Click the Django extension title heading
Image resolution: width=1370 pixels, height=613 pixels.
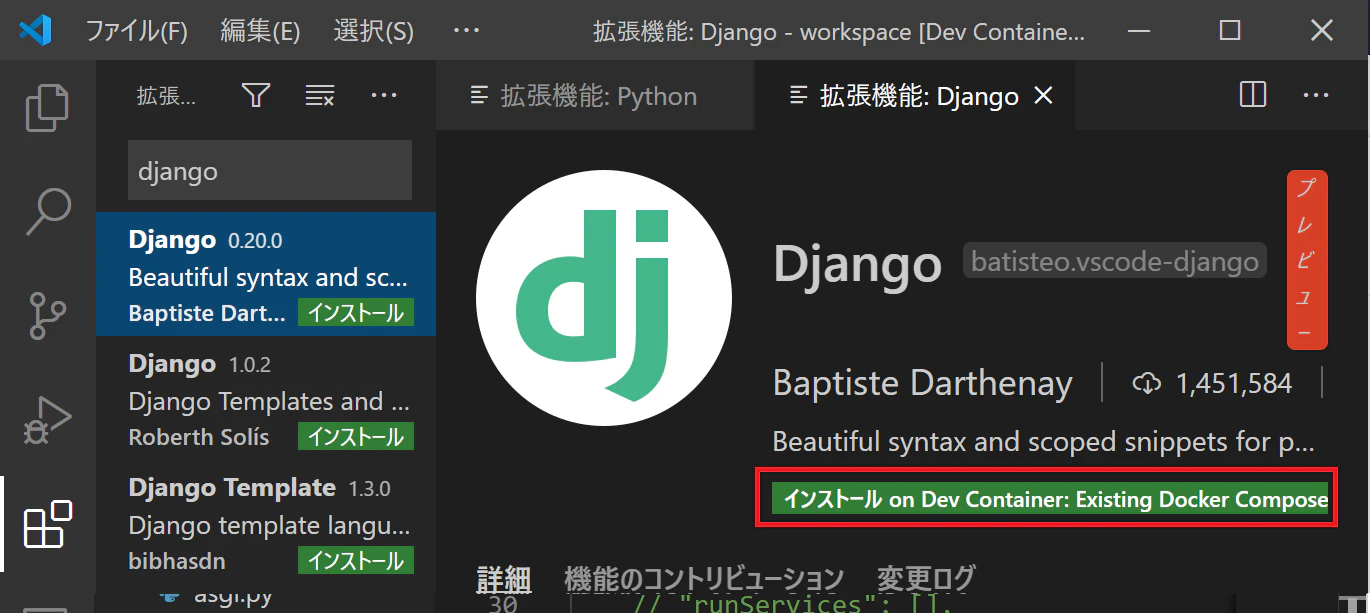point(857,264)
